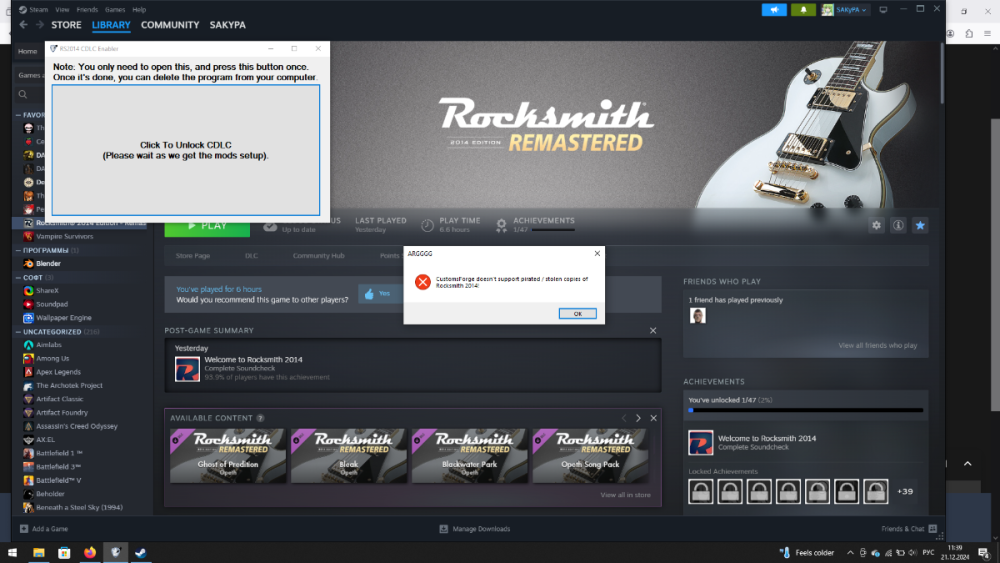
Task: Open the Friends menu
Action: click(x=87, y=10)
